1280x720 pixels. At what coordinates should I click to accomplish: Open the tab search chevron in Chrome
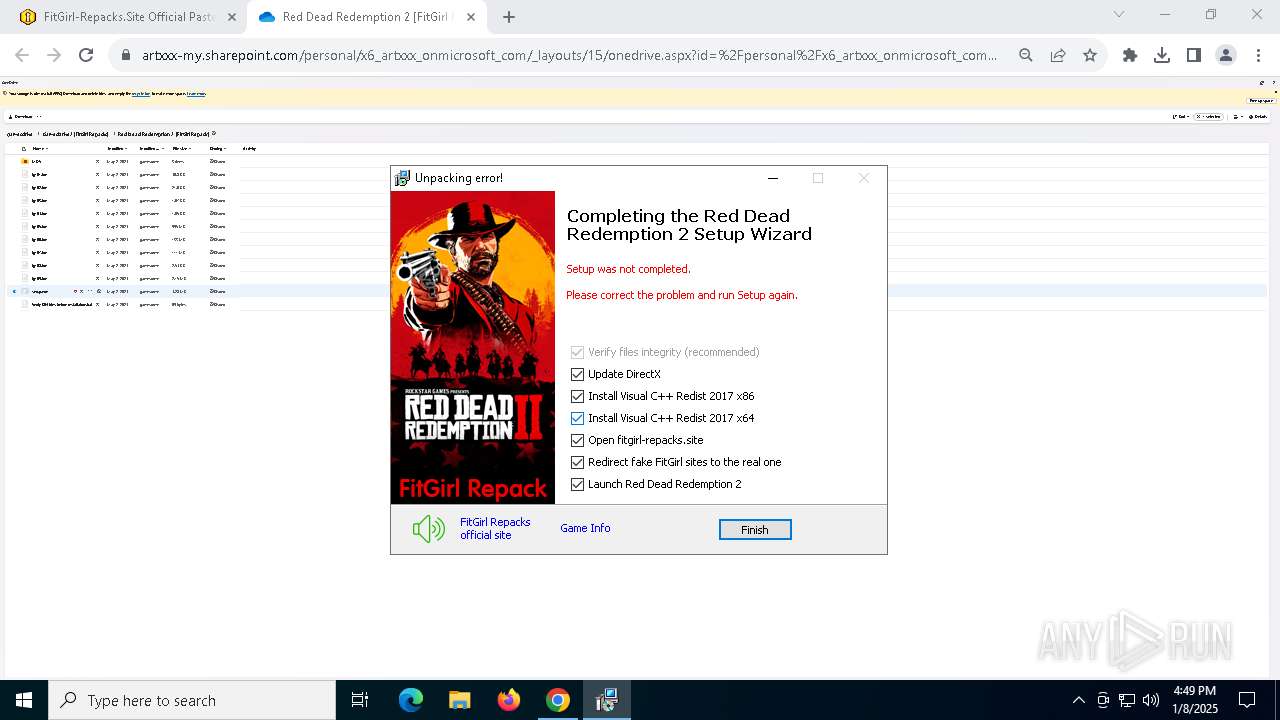point(1119,14)
